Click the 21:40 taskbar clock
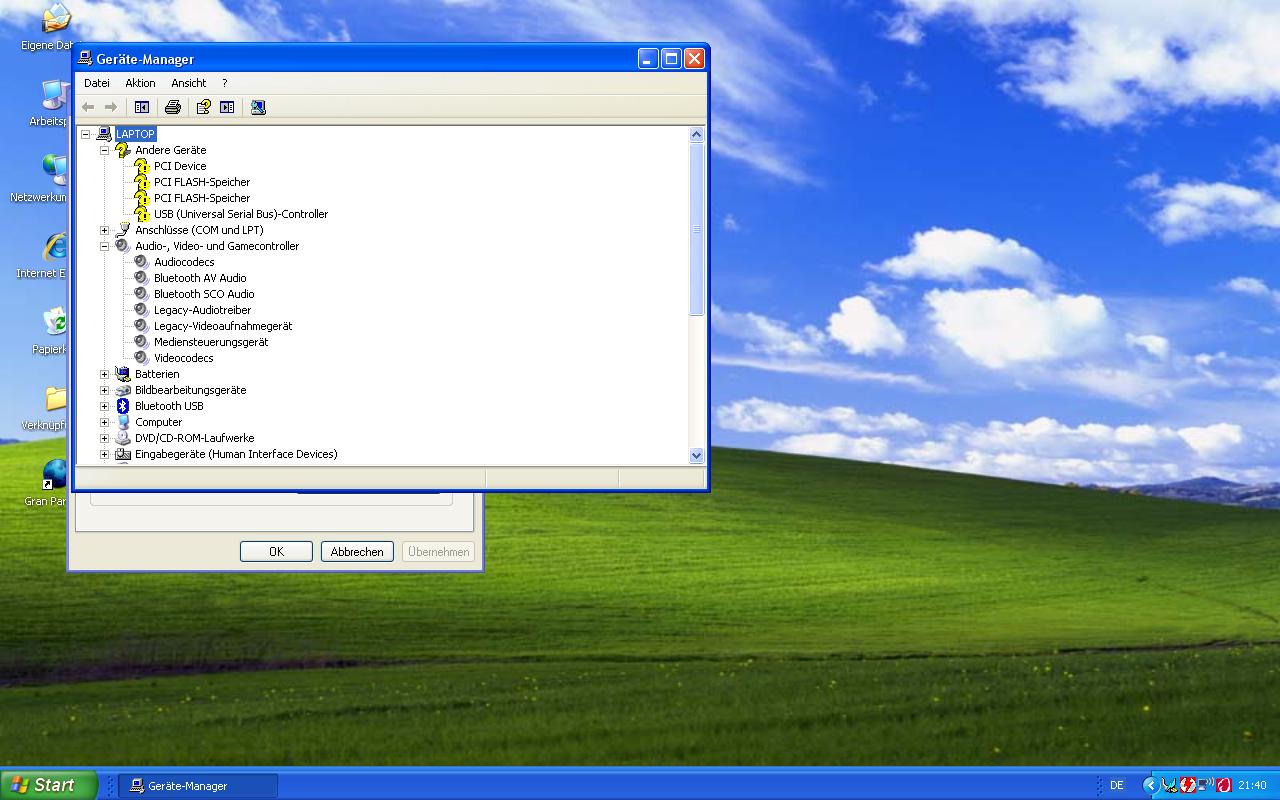Image resolution: width=1280 pixels, height=800 pixels. click(x=1252, y=785)
